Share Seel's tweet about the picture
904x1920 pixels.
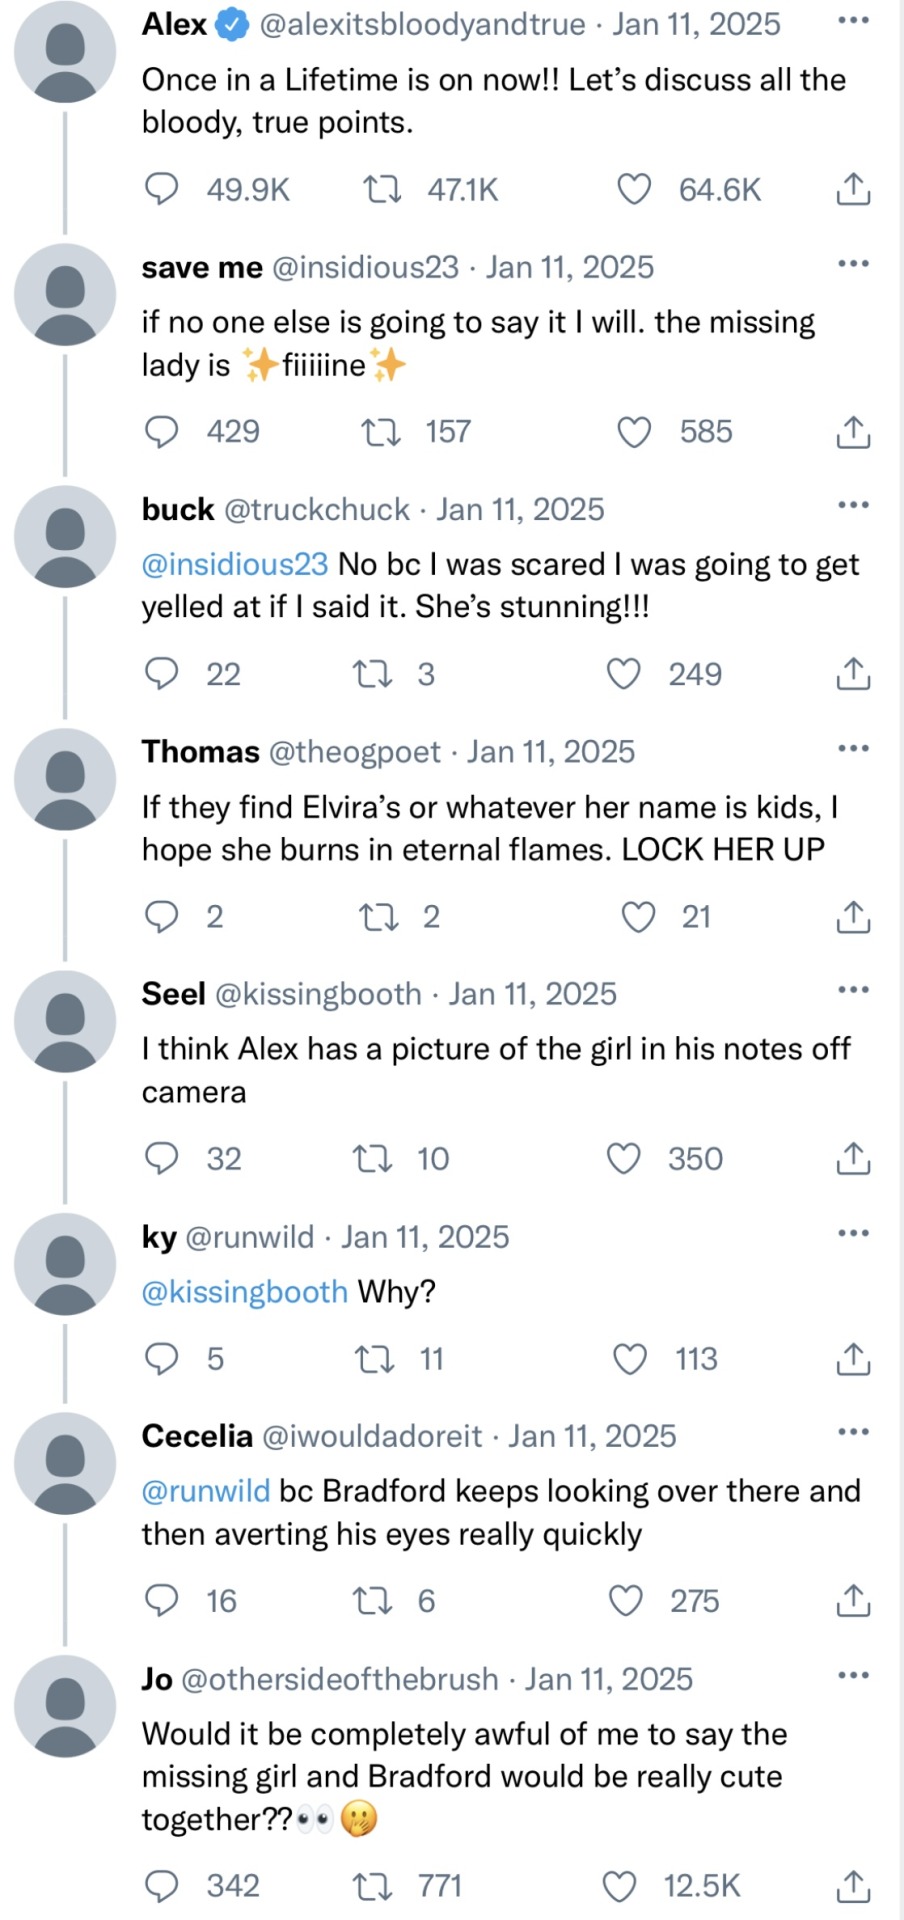[852, 1158]
